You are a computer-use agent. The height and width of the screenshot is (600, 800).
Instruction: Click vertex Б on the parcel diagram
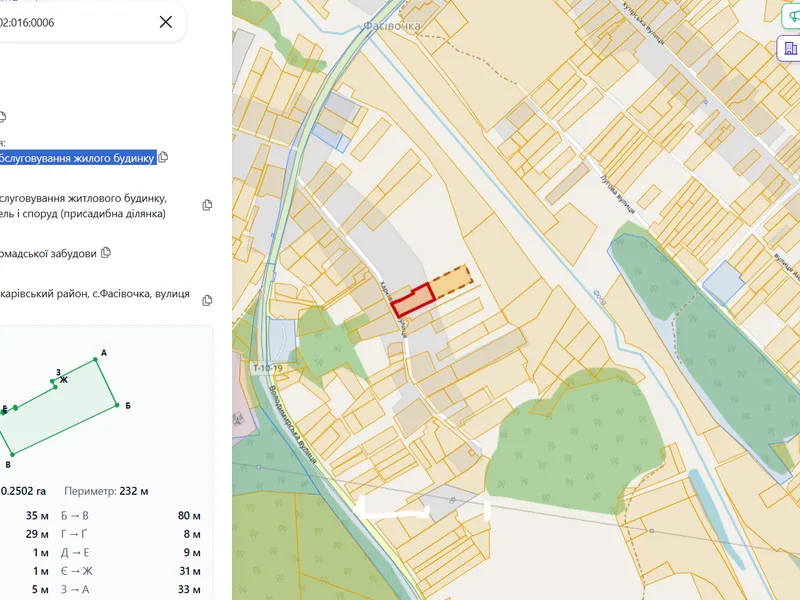117,405
